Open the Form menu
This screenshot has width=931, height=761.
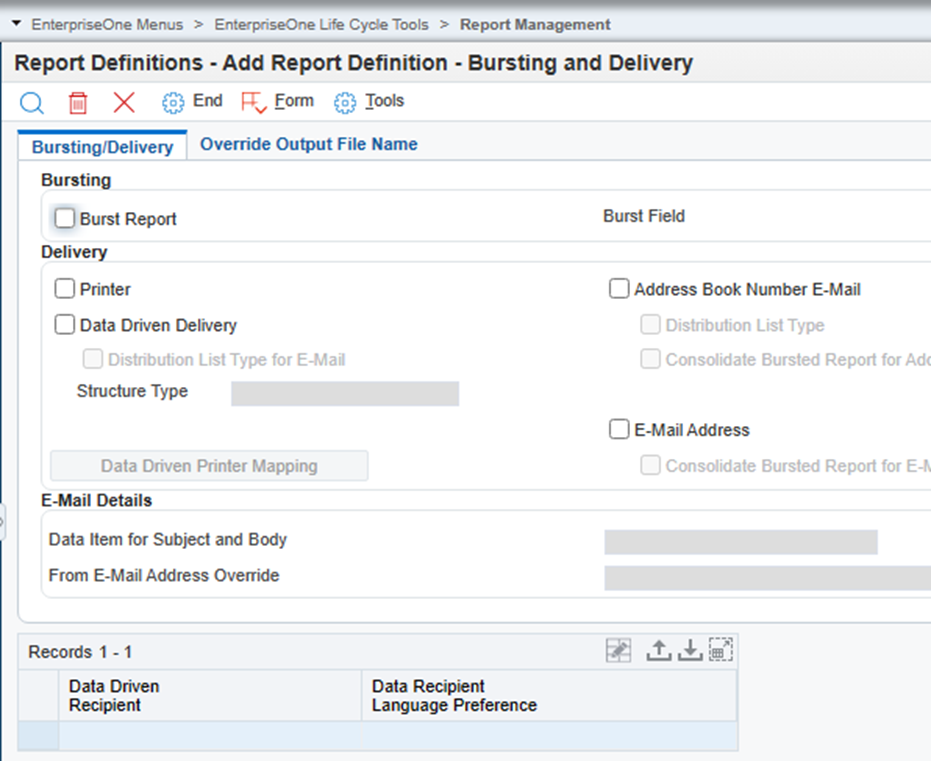[294, 101]
